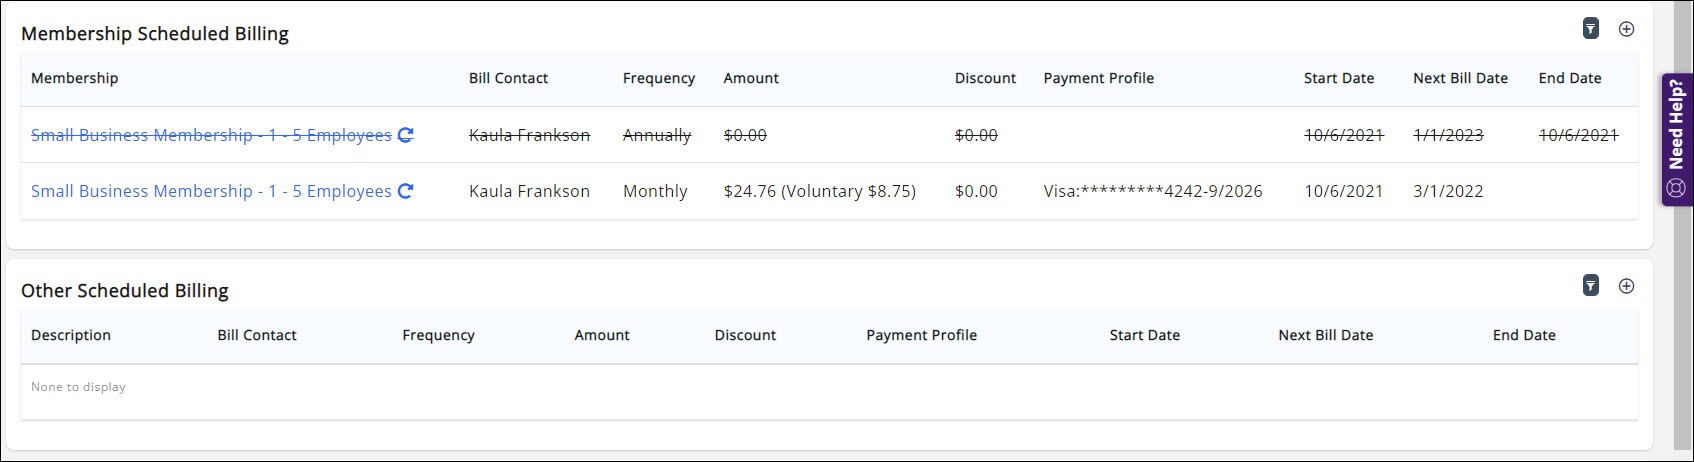Click the vertical scrollbar on the right
This screenshot has width=1694, height=462.
[x=1683, y=300]
